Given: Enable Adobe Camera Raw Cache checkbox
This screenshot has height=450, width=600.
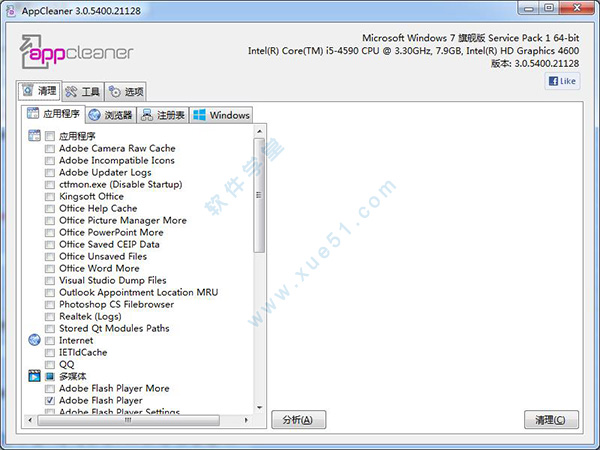Looking at the screenshot, I should (x=50, y=148).
